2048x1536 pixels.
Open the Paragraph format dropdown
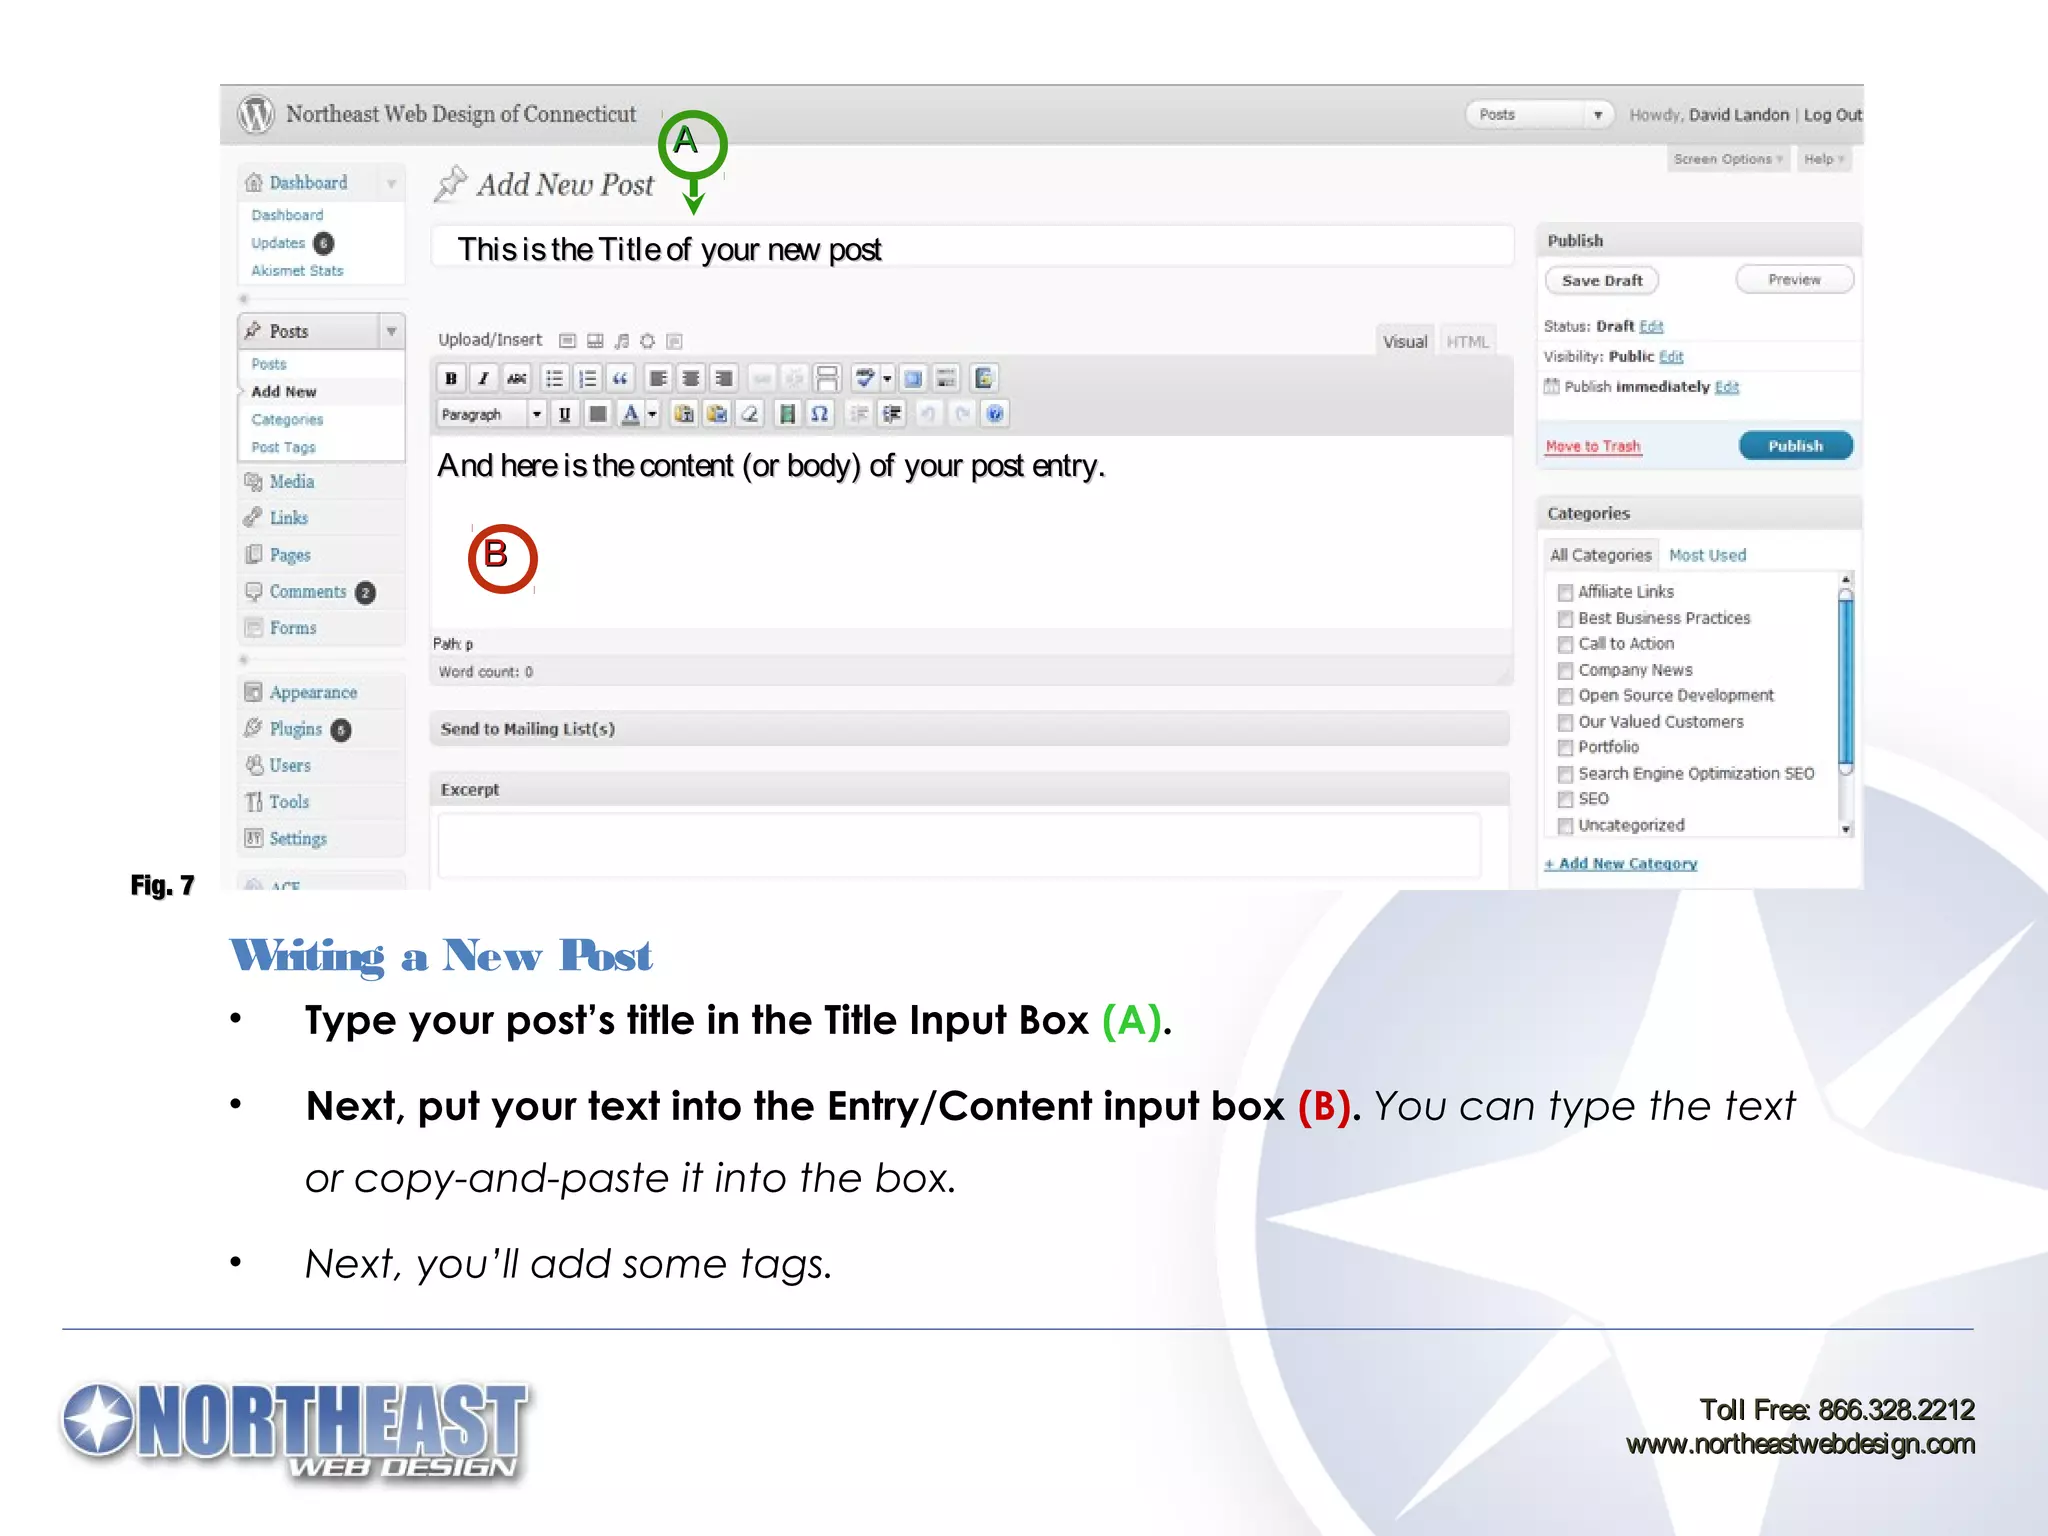click(x=491, y=414)
